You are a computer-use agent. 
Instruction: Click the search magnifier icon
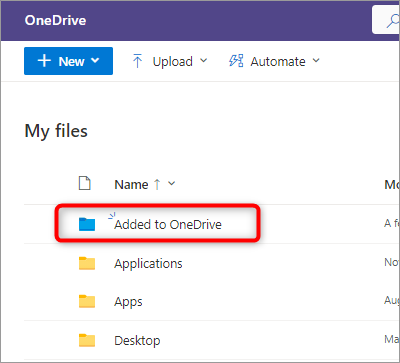tap(393, 21)
